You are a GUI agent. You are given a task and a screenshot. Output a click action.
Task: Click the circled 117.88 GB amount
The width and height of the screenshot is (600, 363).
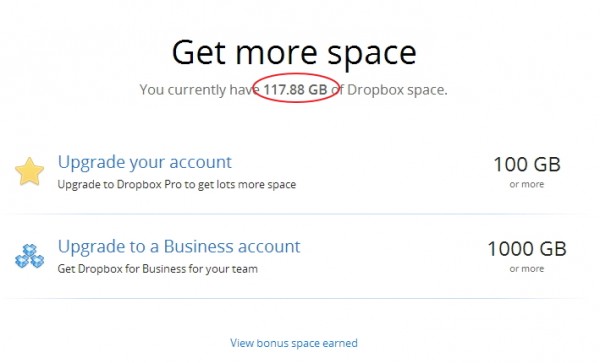(295, 90)
